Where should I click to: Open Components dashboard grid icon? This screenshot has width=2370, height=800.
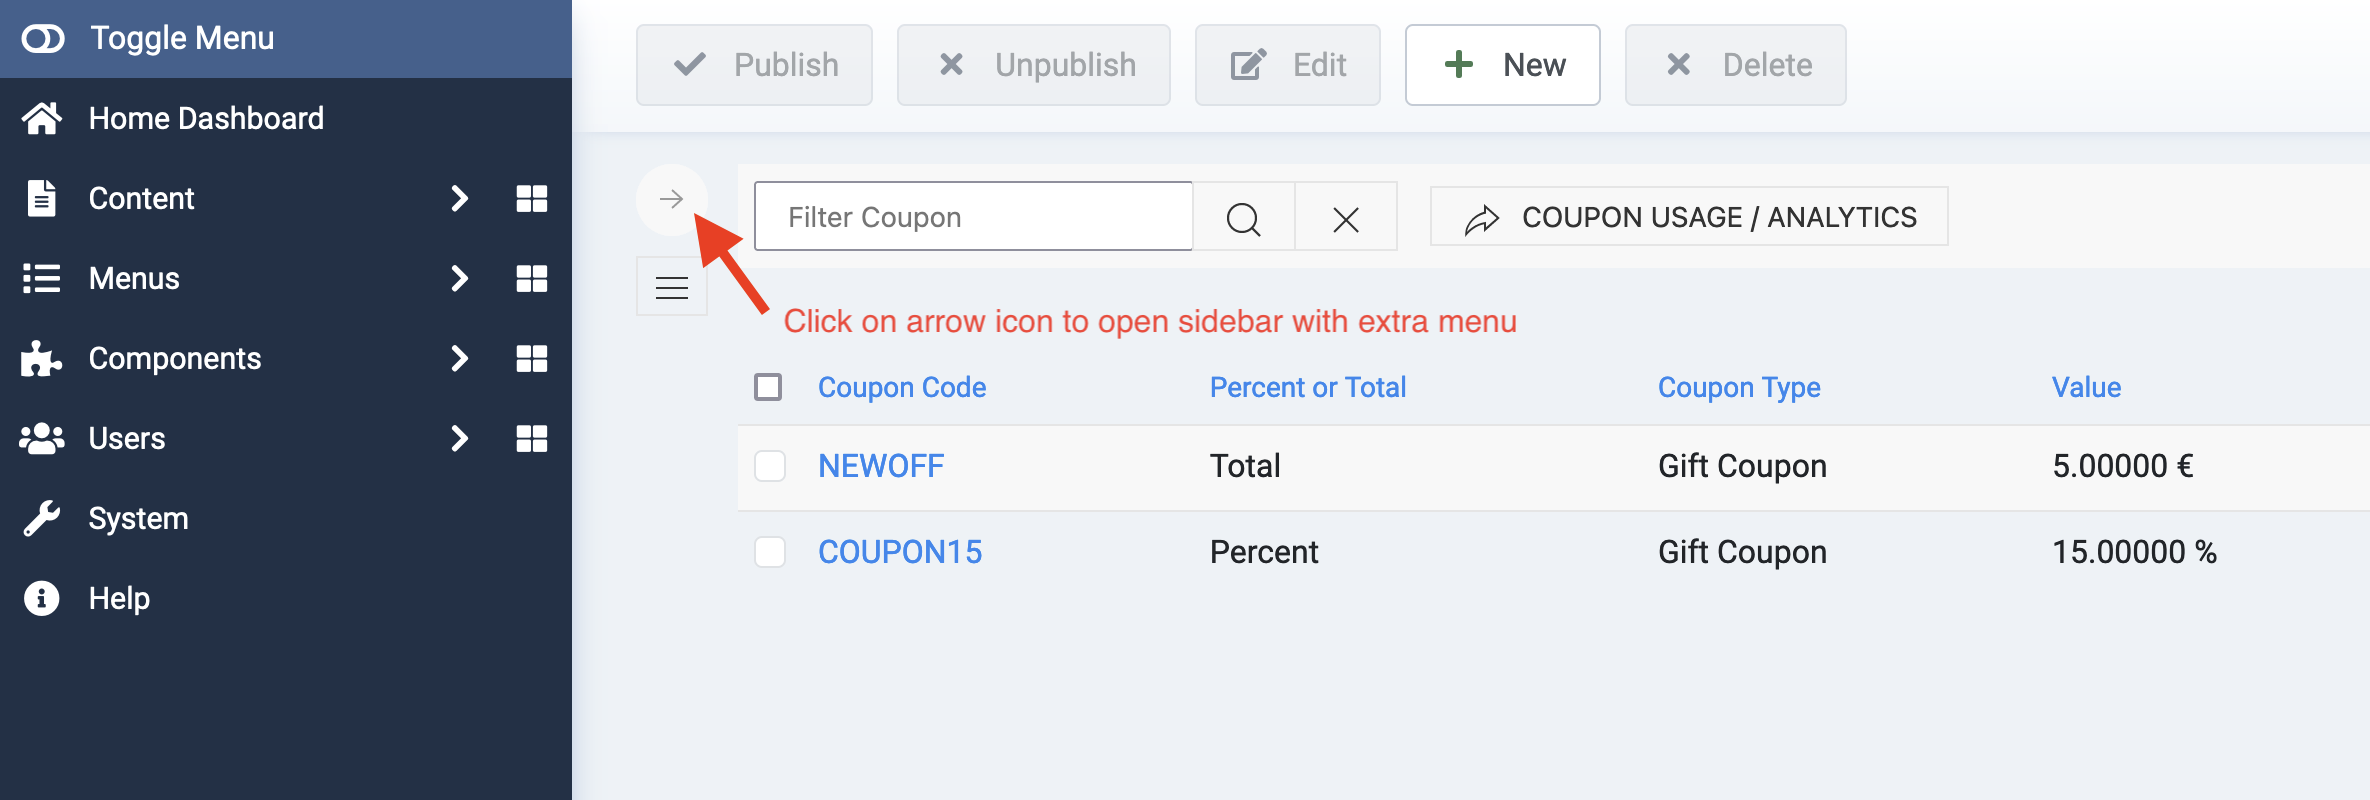(x=531, y=358)
